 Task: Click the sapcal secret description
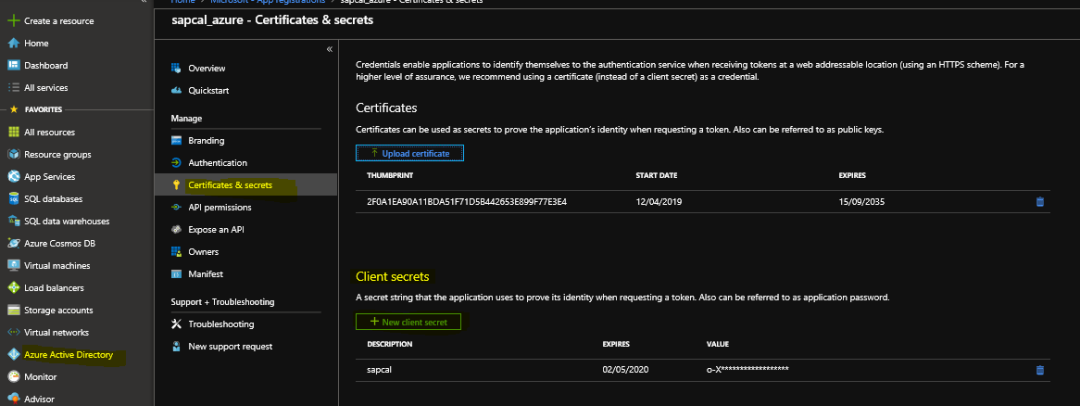380,370
